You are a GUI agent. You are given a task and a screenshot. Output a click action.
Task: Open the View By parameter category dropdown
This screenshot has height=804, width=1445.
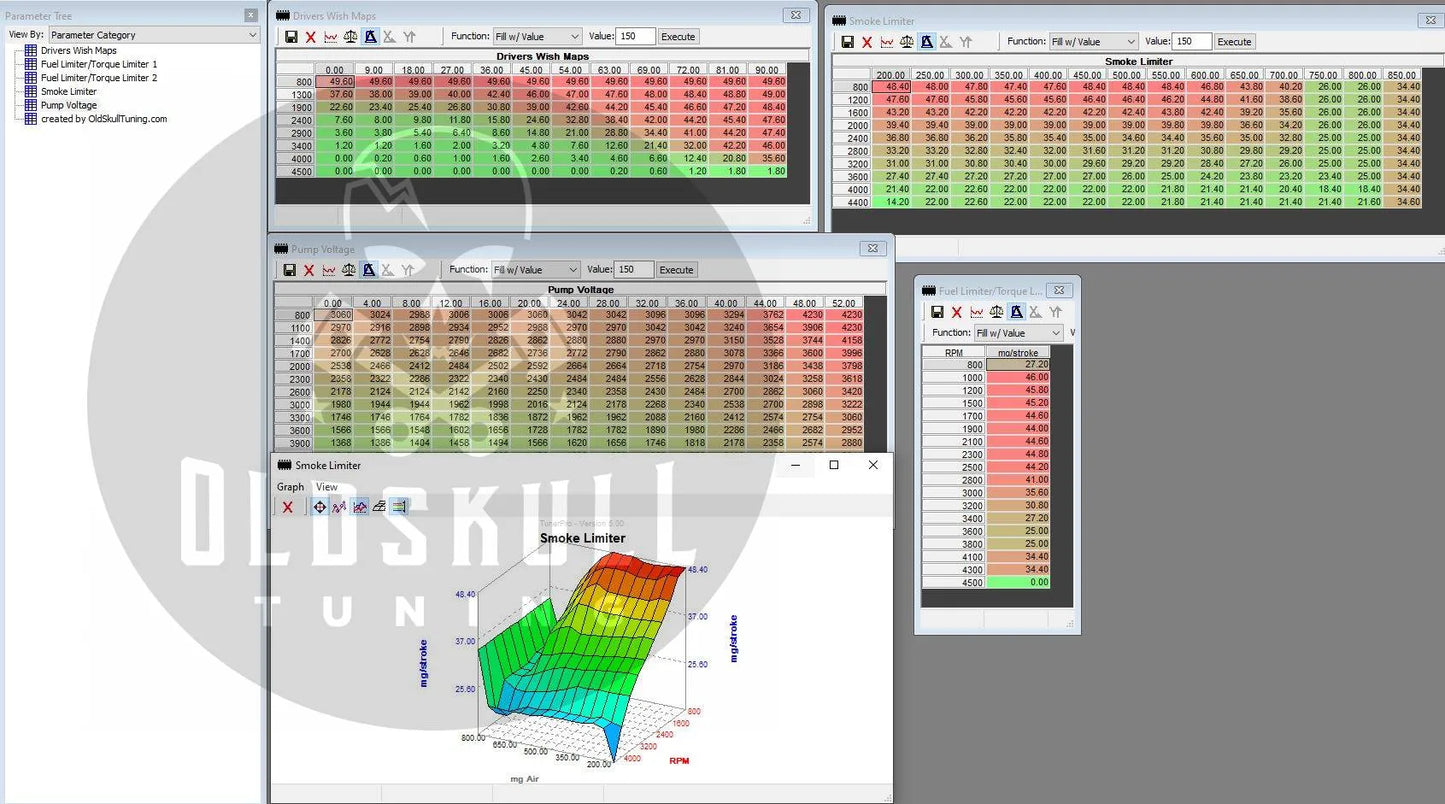point(153,35)
